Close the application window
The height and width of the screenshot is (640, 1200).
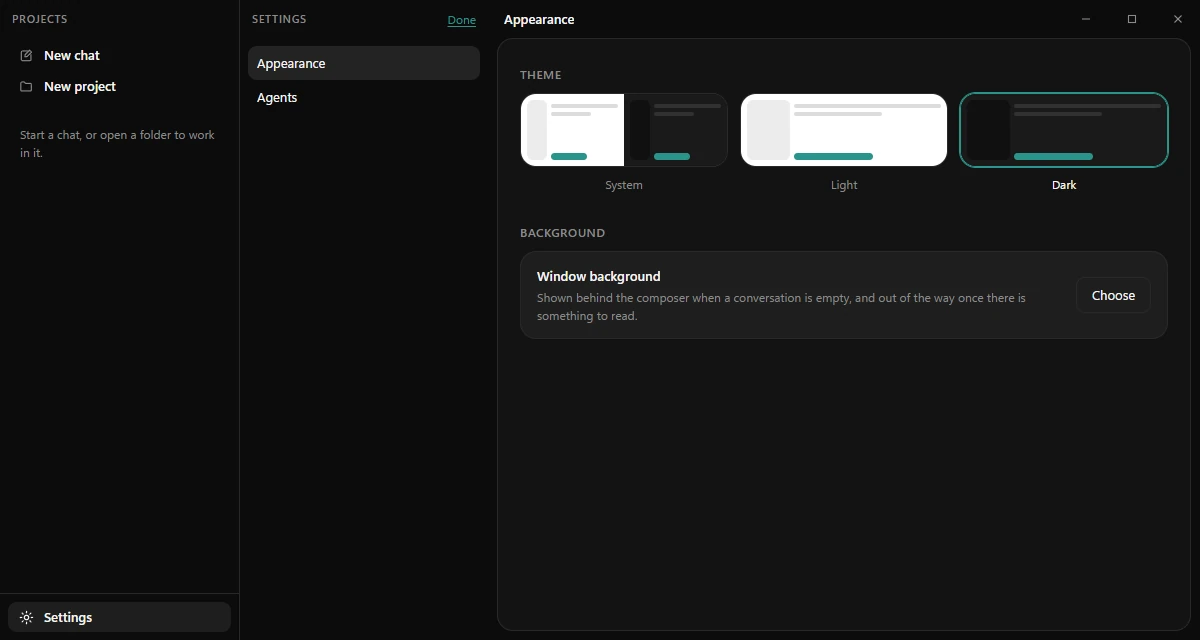click(1177, 19)
